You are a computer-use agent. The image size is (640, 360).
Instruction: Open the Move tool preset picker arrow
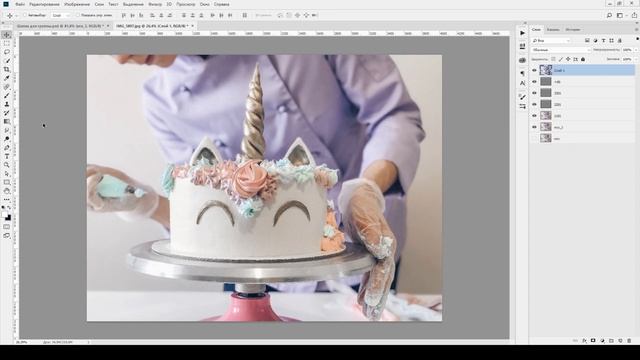(x=16, y=16)
